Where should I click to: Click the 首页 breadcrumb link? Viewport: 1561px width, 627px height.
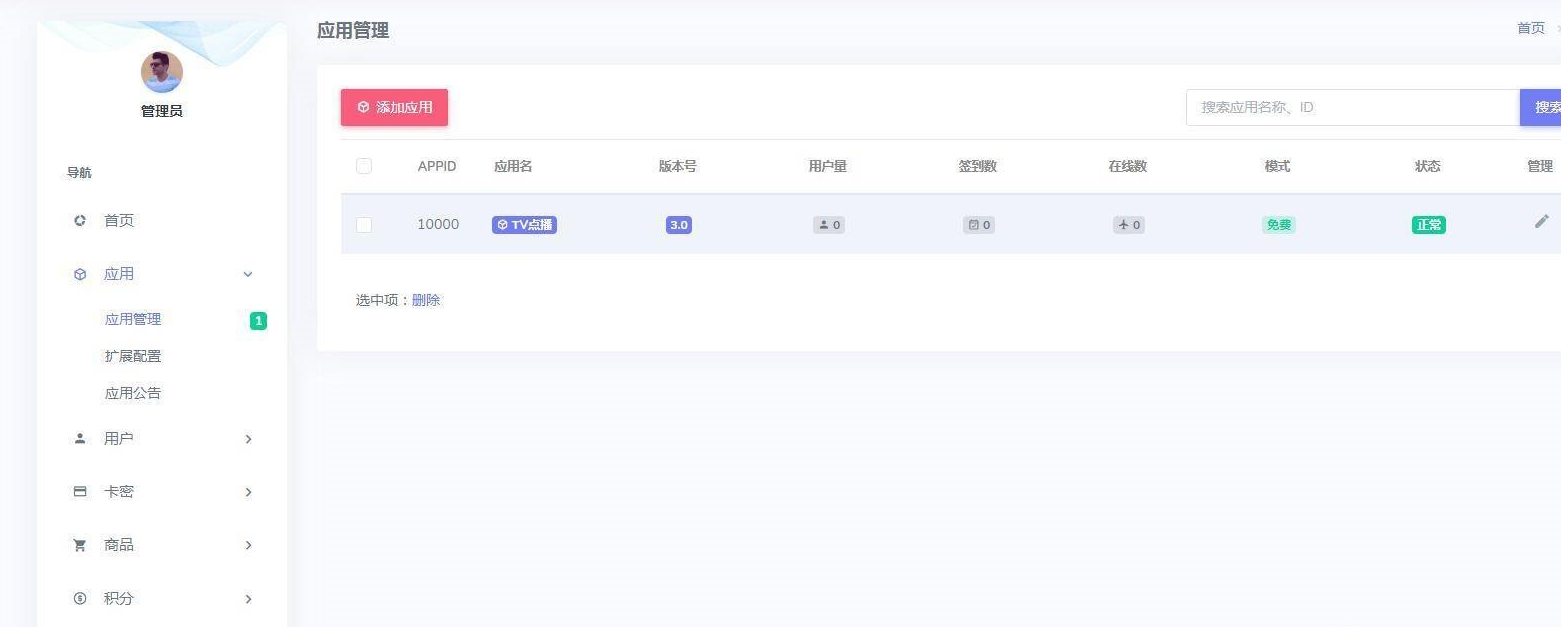[1531, 28]
